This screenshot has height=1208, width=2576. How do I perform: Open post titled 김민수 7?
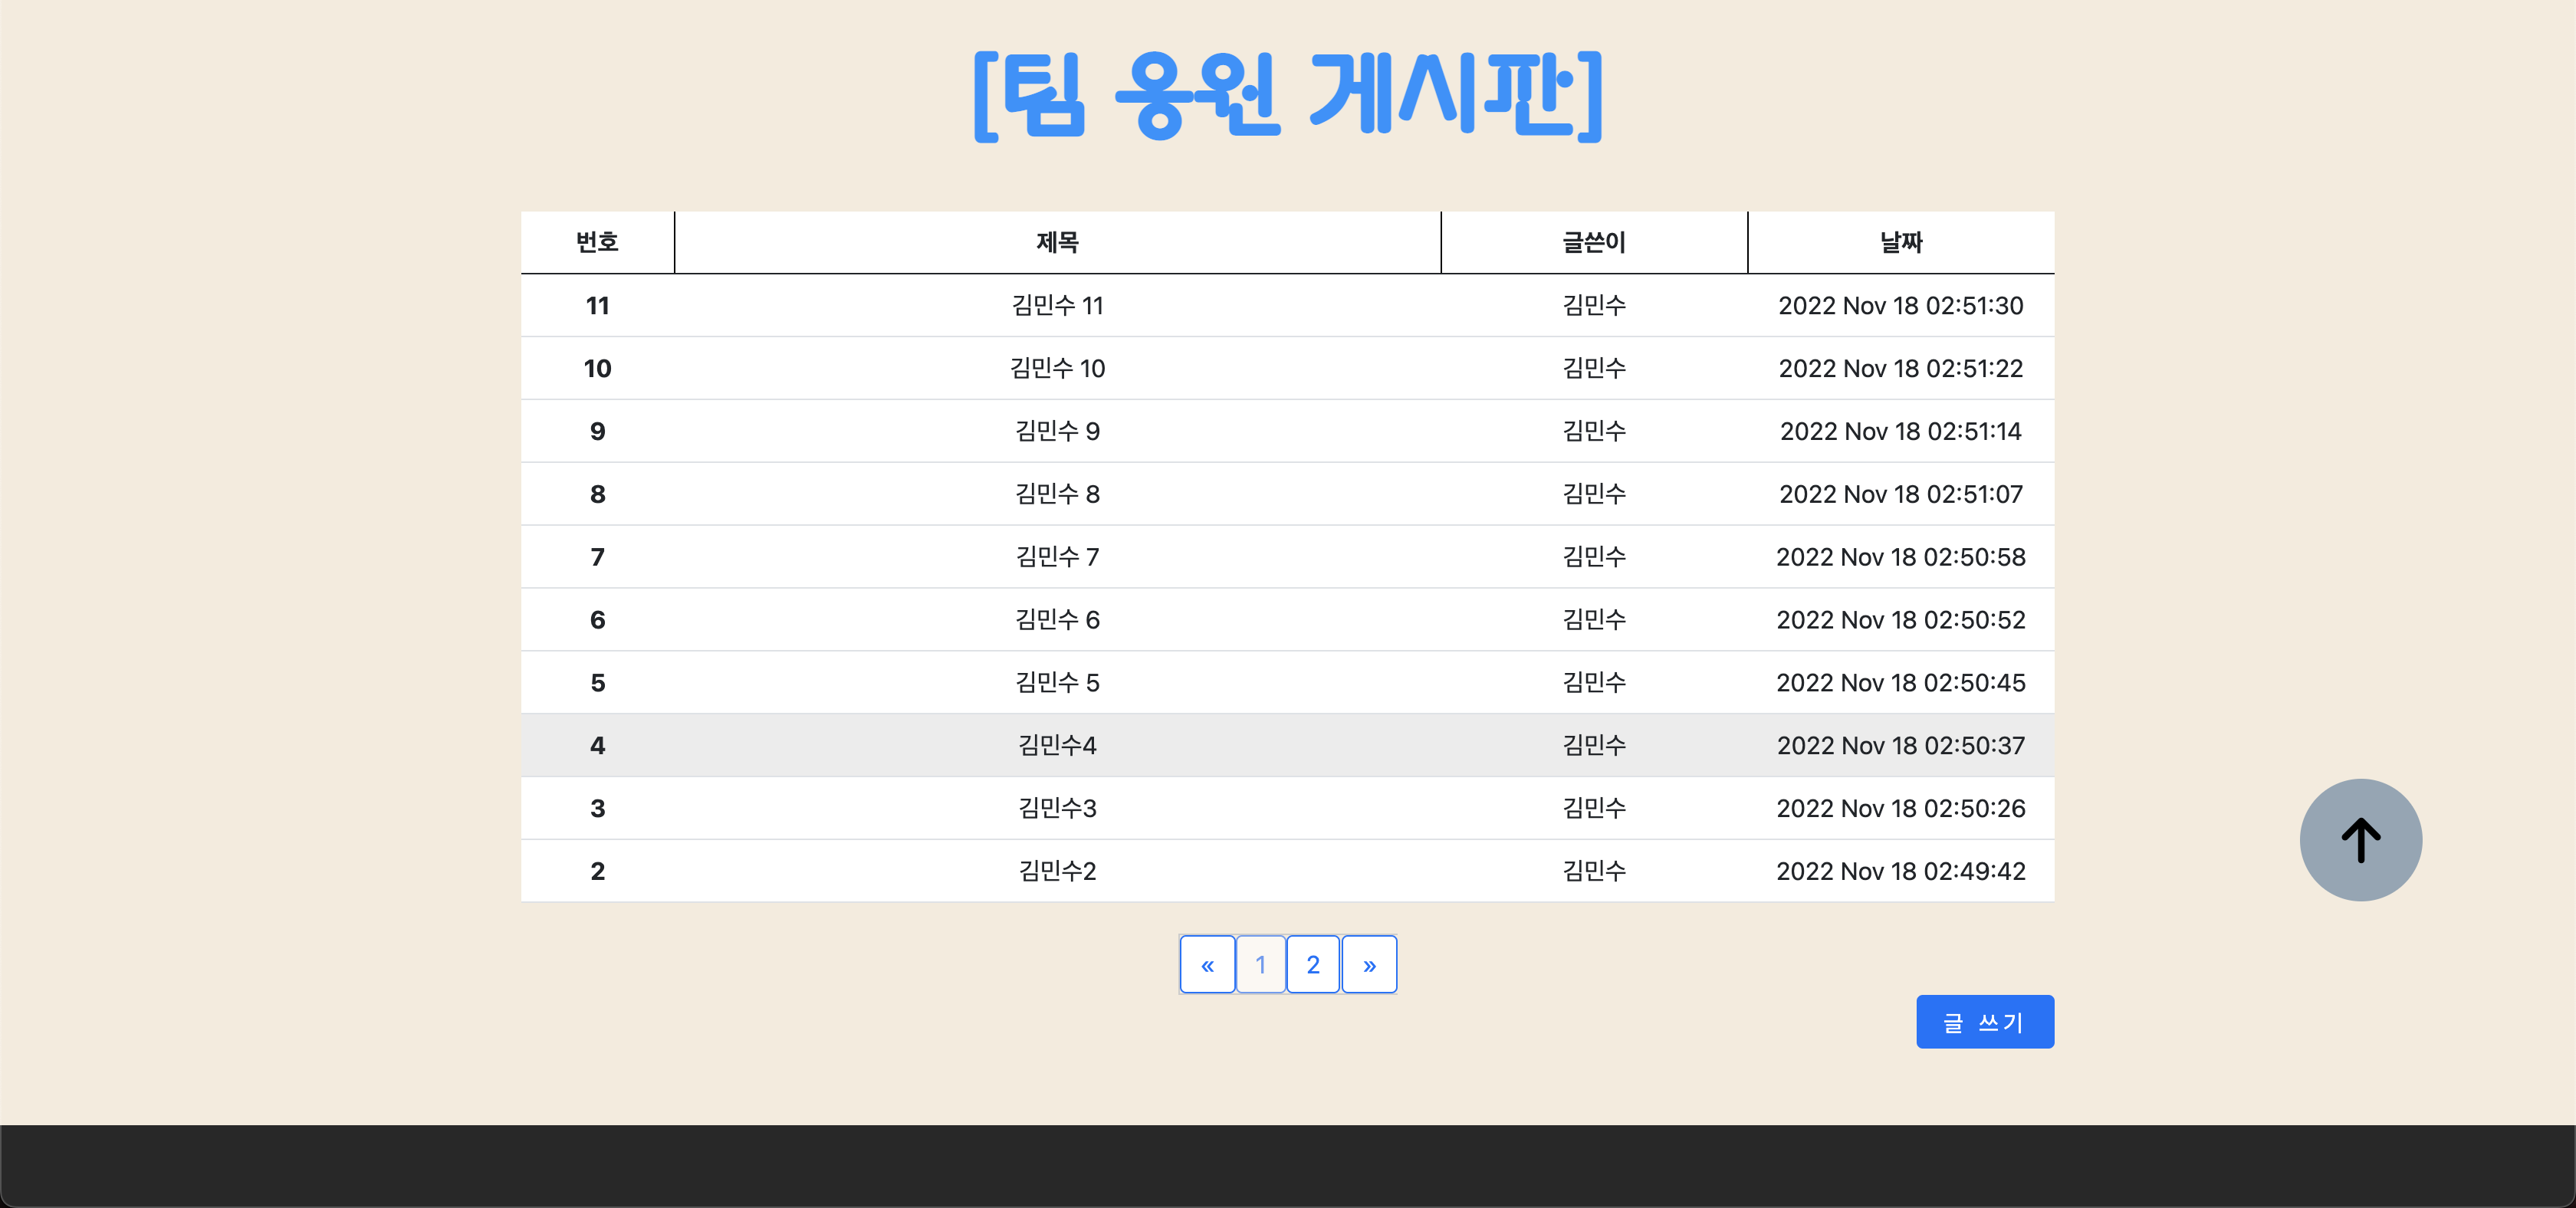(1057, 557)
